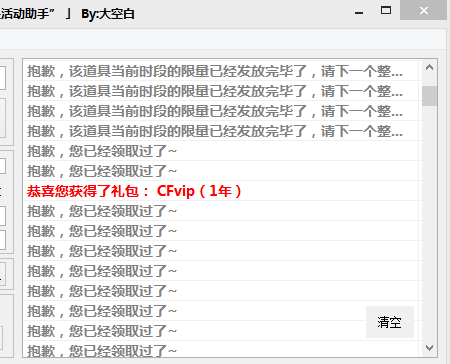
Task: Close the 活动助手 window
Action: [x=423, y=11]
